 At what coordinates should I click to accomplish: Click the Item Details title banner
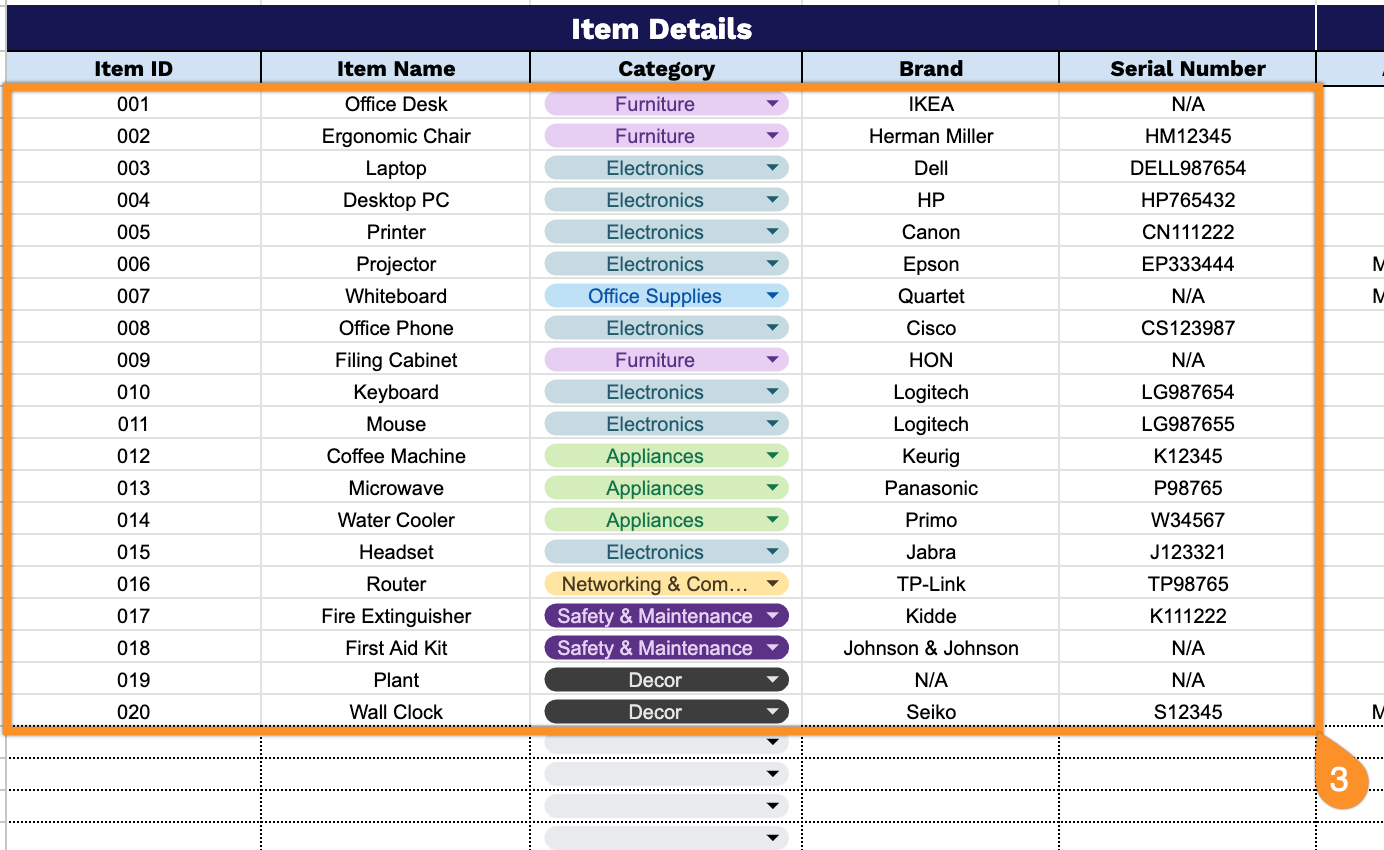pyautogui.click(x=660, y=28)
